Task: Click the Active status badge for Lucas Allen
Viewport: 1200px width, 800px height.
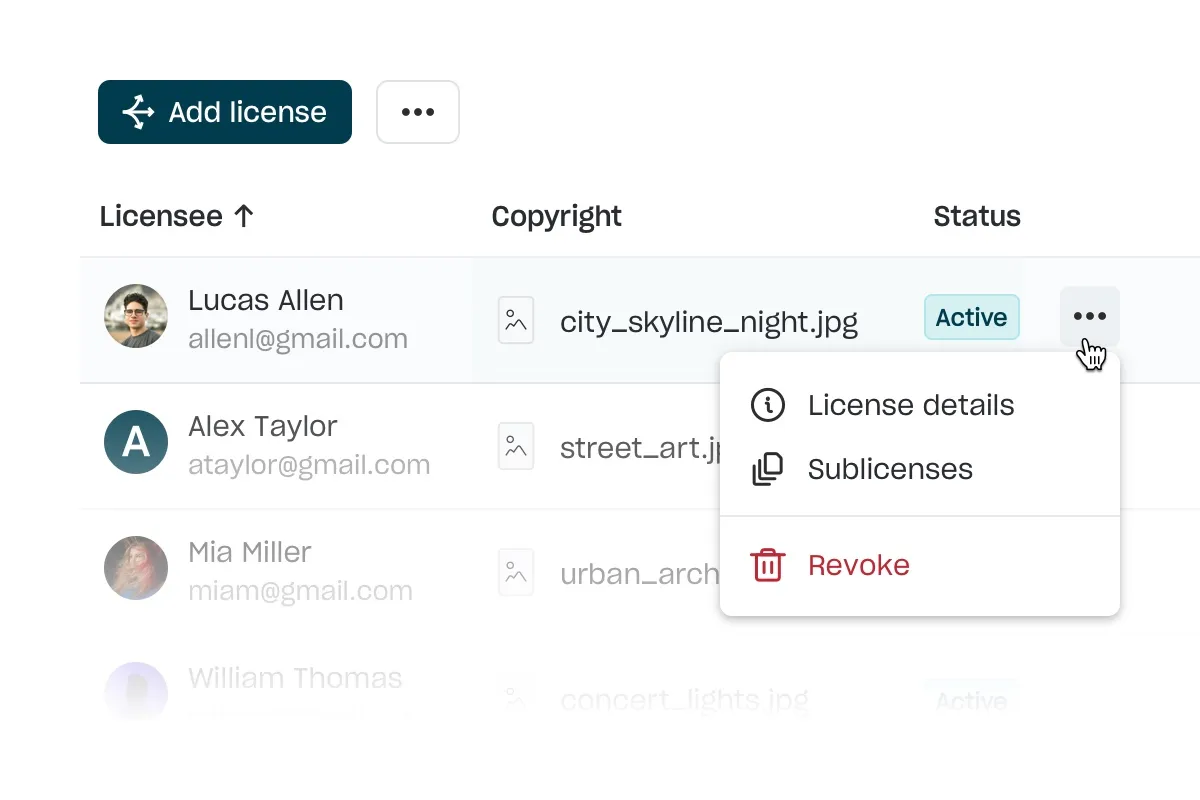Action: 971,317
